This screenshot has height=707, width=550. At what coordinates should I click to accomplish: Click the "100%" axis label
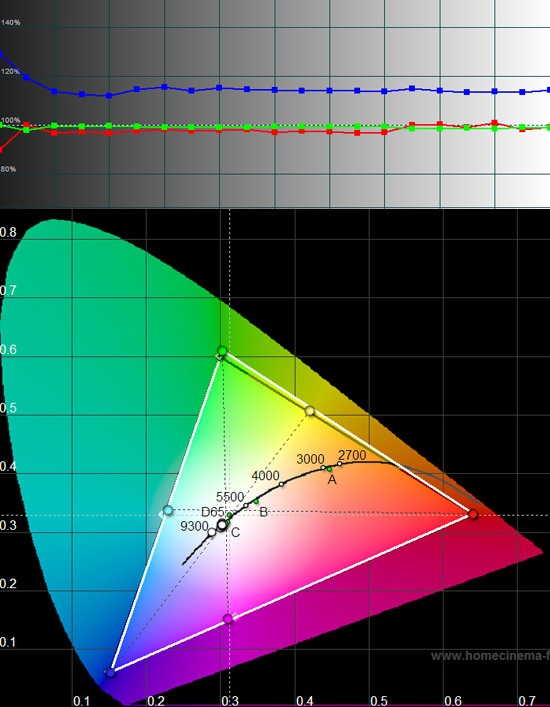(x=10, y=120)
